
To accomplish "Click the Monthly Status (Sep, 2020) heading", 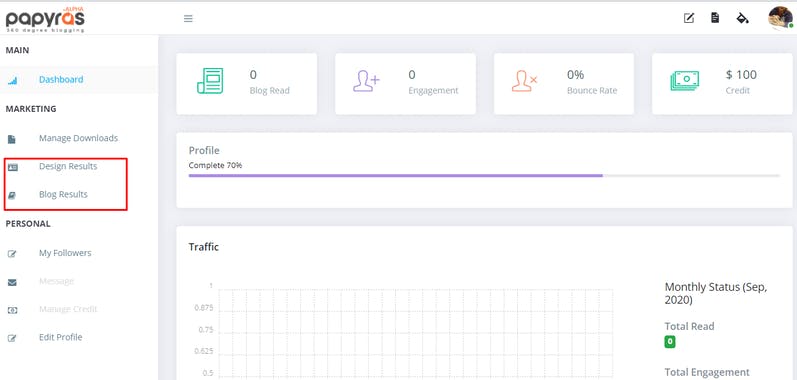I will (x=716, y=294).
